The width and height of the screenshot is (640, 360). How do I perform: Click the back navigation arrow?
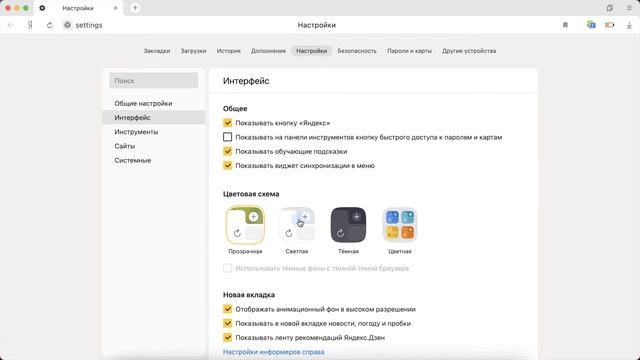pos(11,25)
